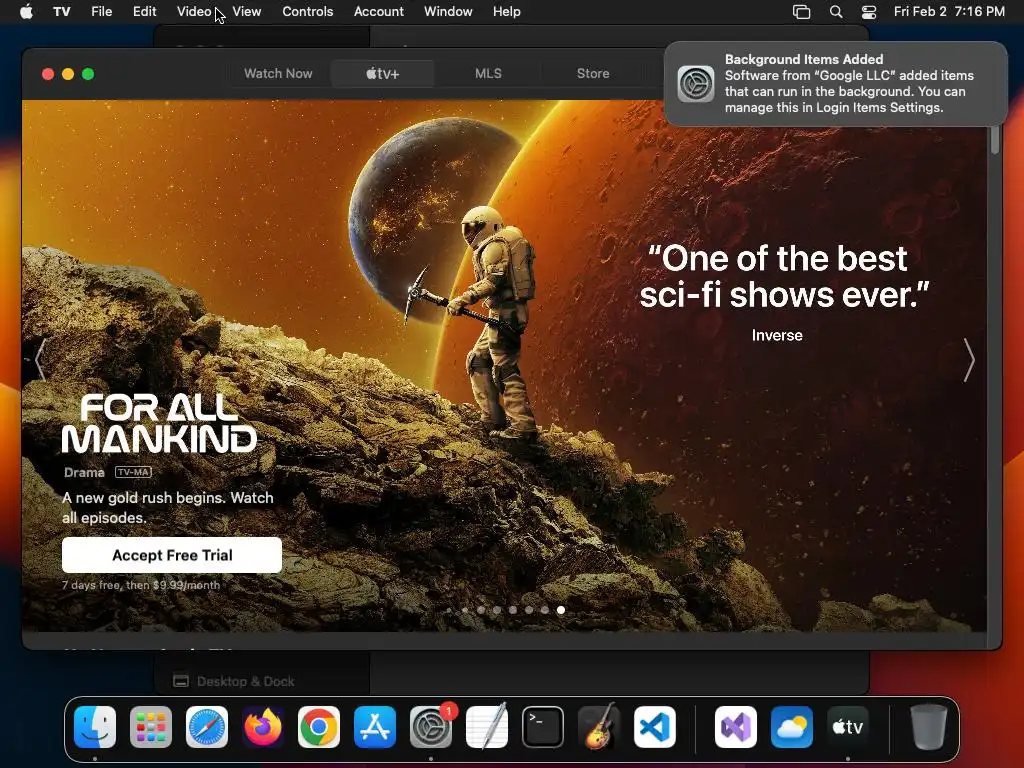Open the Account menu
1024x768 pixels.
(379, 11)
